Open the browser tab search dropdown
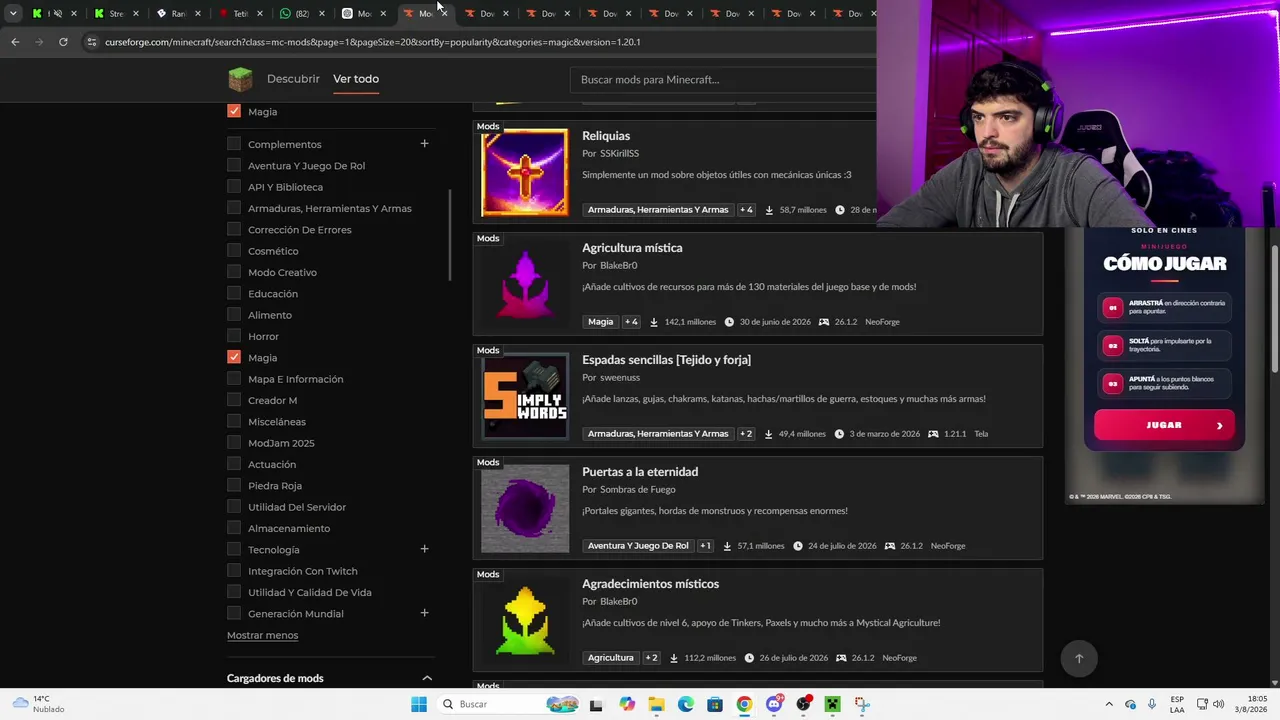The image size is (1280, 720). click(13, 14)
